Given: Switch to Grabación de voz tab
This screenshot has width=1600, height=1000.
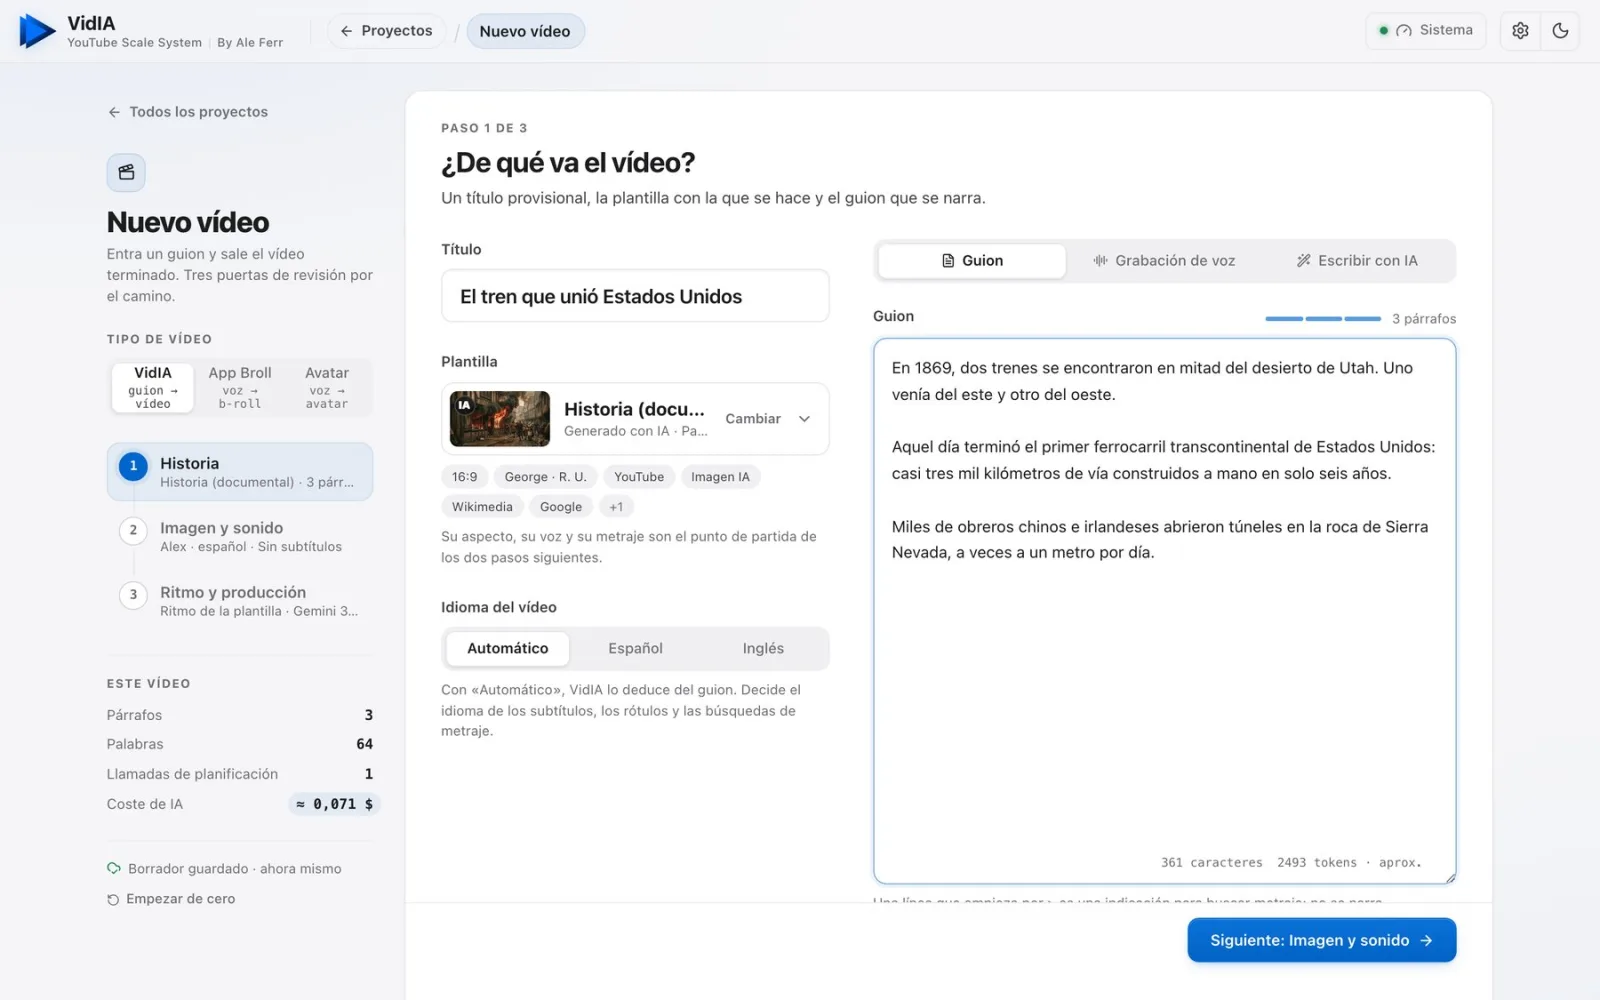Looking at the screenshot, I should 1164,261.
